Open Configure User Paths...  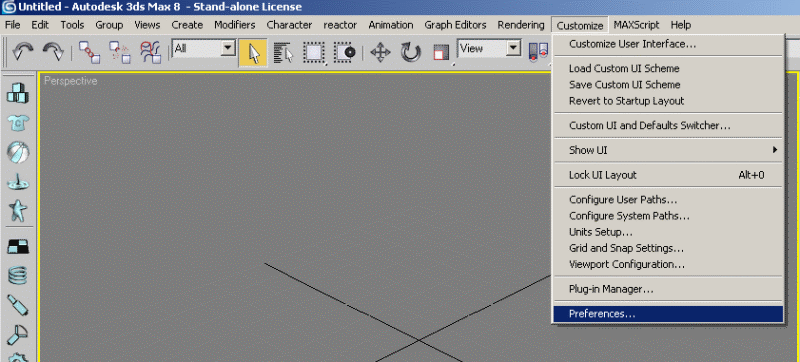668,199
